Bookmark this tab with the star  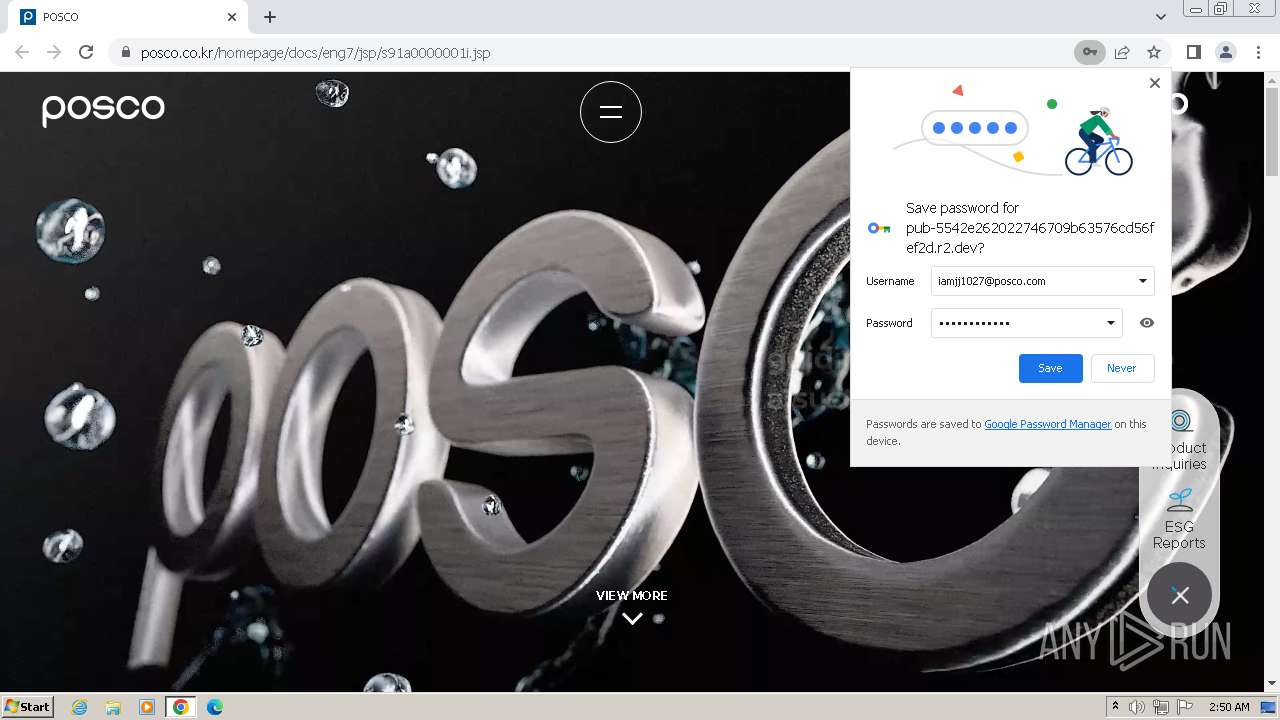[x=1154, y=52]
